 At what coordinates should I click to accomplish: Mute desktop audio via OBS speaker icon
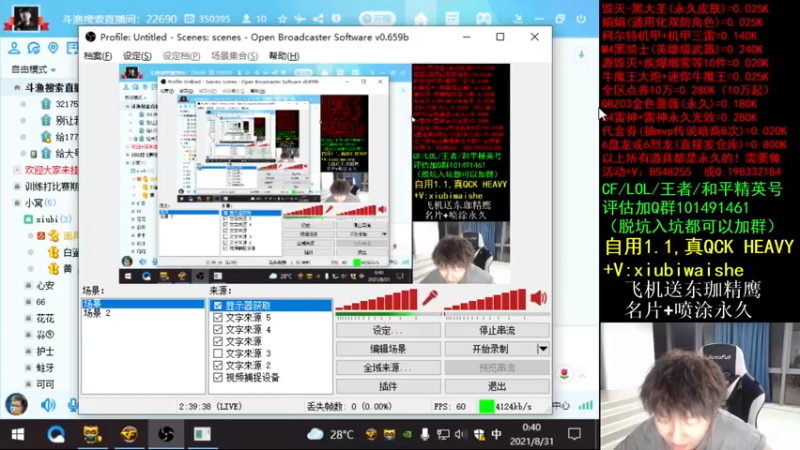(x=539, y=298)
